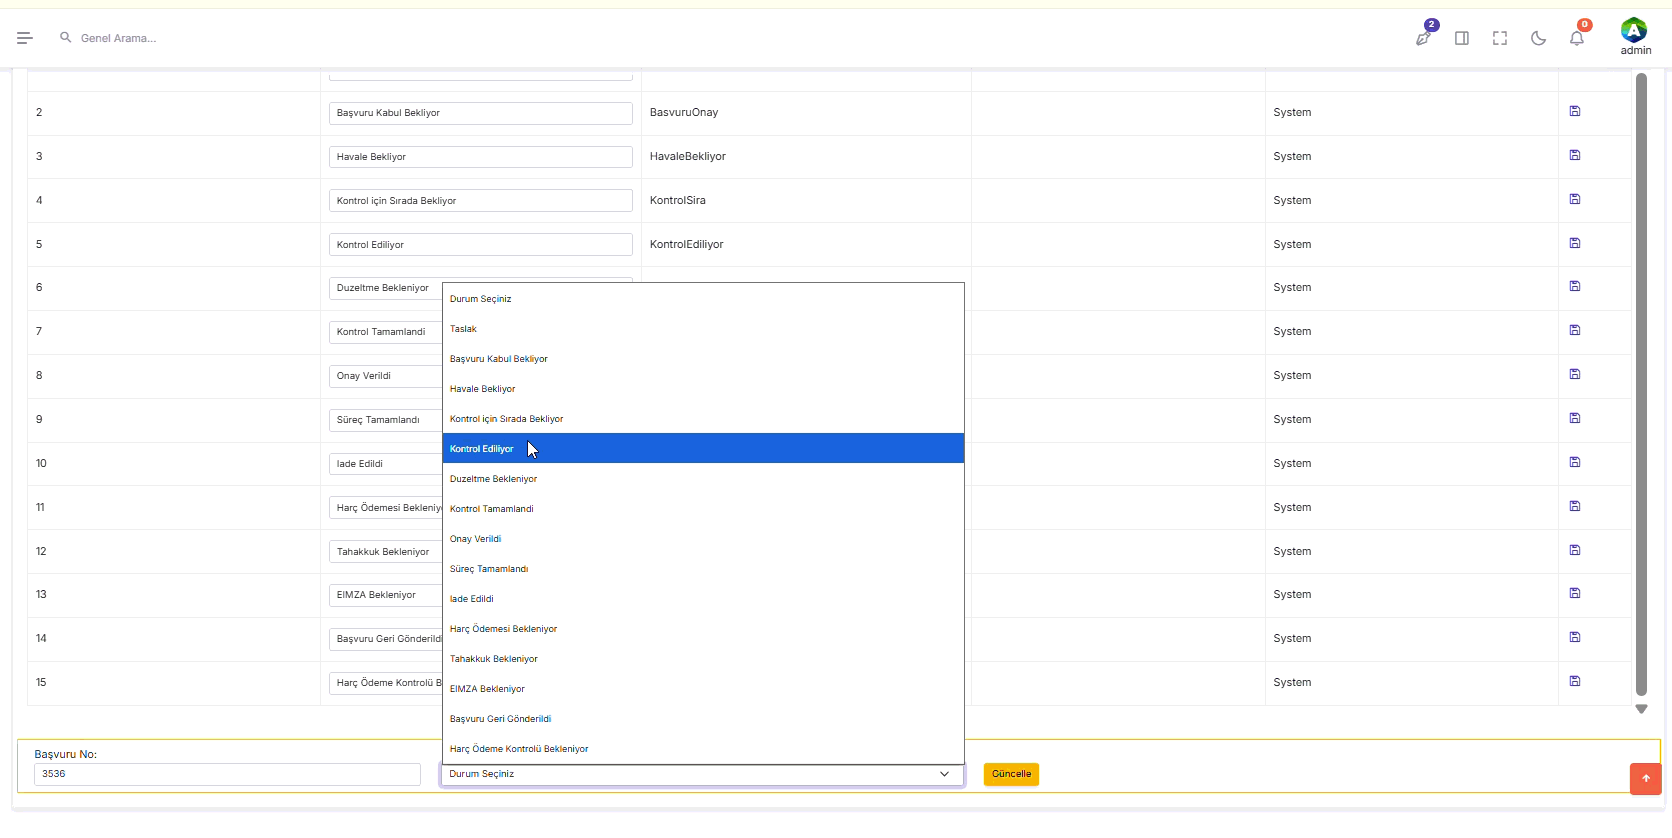Pick 'Kontrol Tamamlandi' dropdown option

(x=703, y=509)
